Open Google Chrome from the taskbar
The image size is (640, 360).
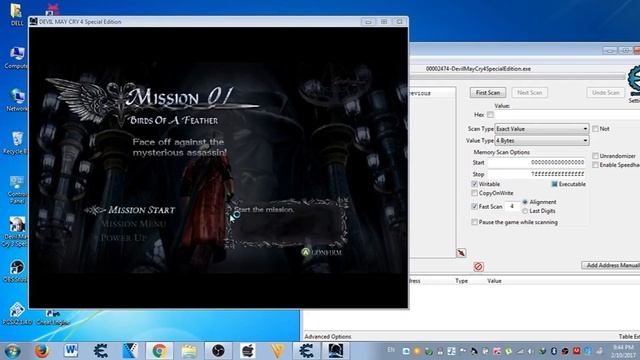click(159, 351)
